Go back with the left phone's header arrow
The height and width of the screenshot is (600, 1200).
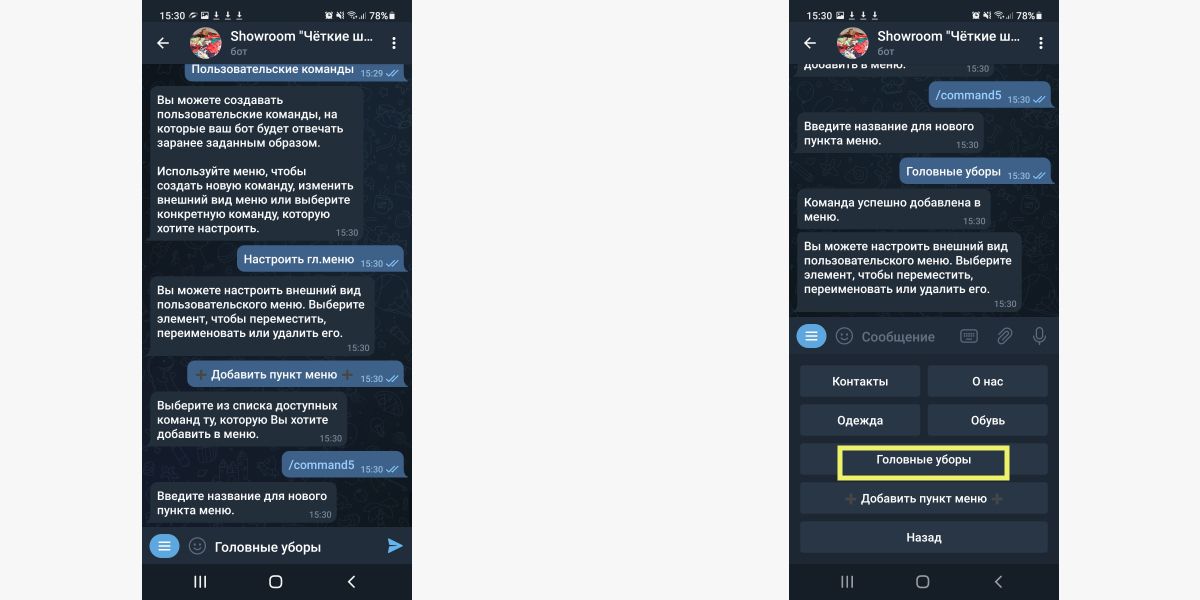163,43
